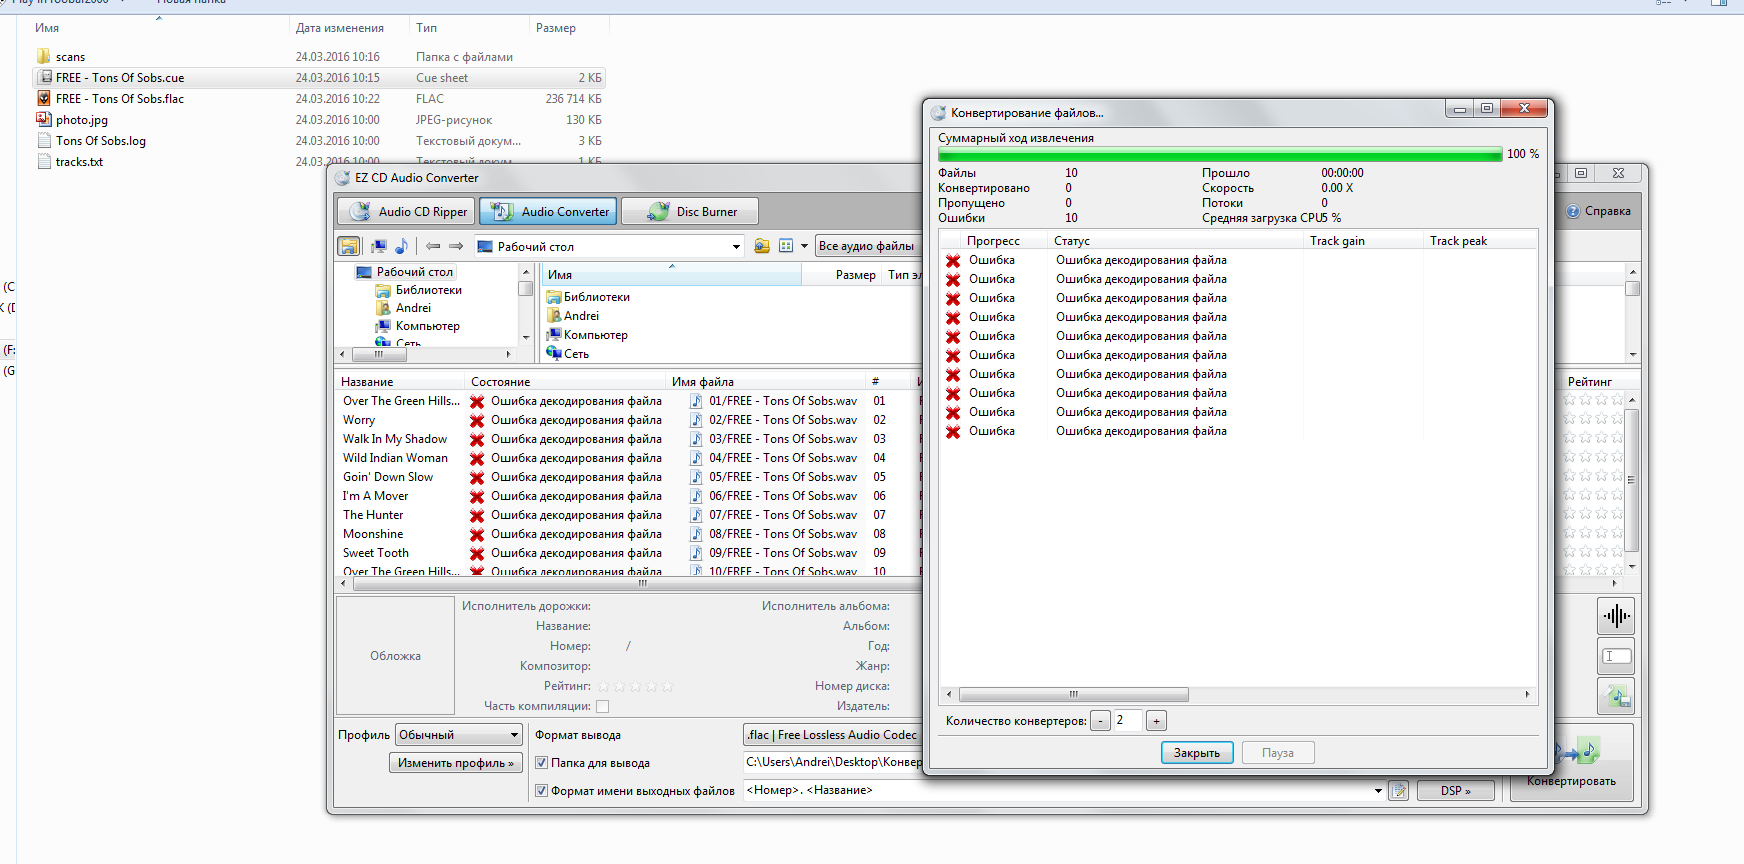
Task: Open the Профиль Обычный dropdown
Action: pyautogui.click(x=459, y=735)
